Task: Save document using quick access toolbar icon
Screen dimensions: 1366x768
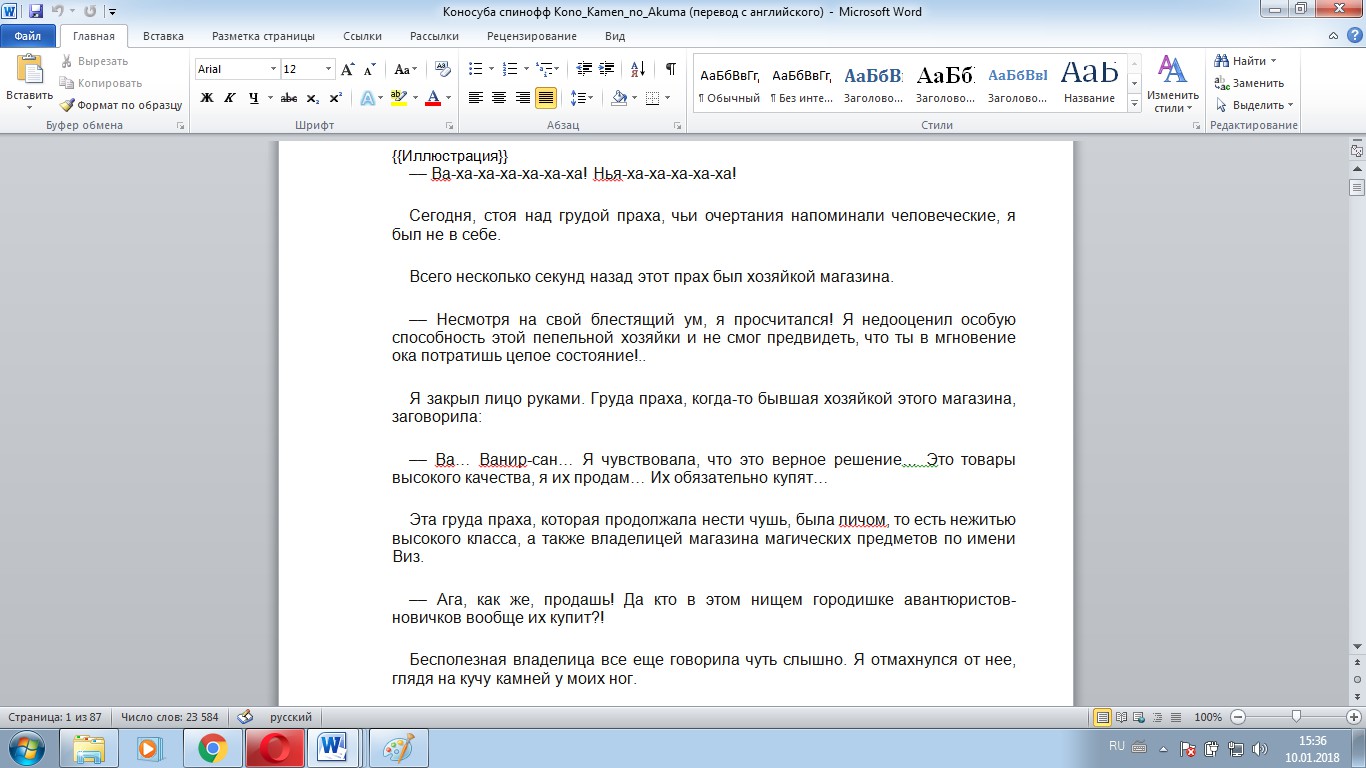Action: point(36,12)
